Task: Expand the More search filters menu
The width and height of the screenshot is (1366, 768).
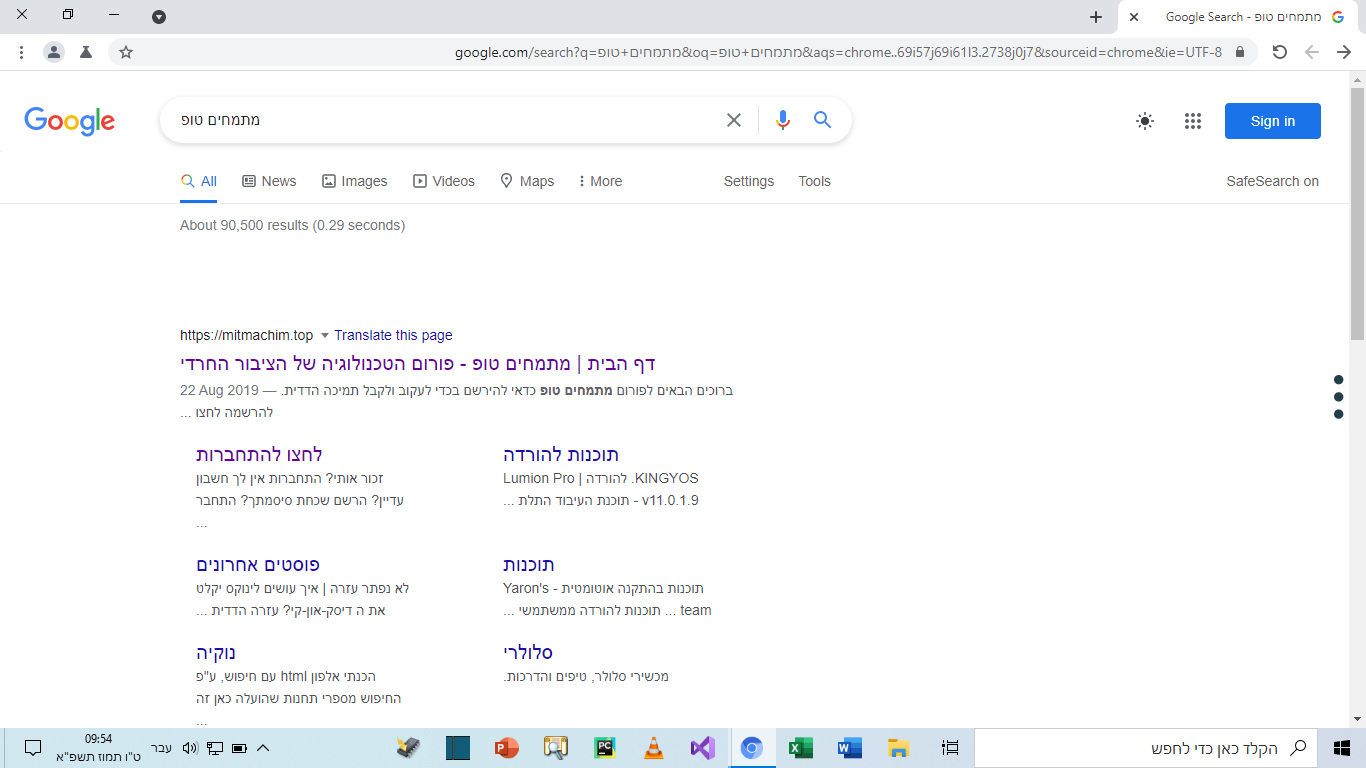Action: (600, 181)
